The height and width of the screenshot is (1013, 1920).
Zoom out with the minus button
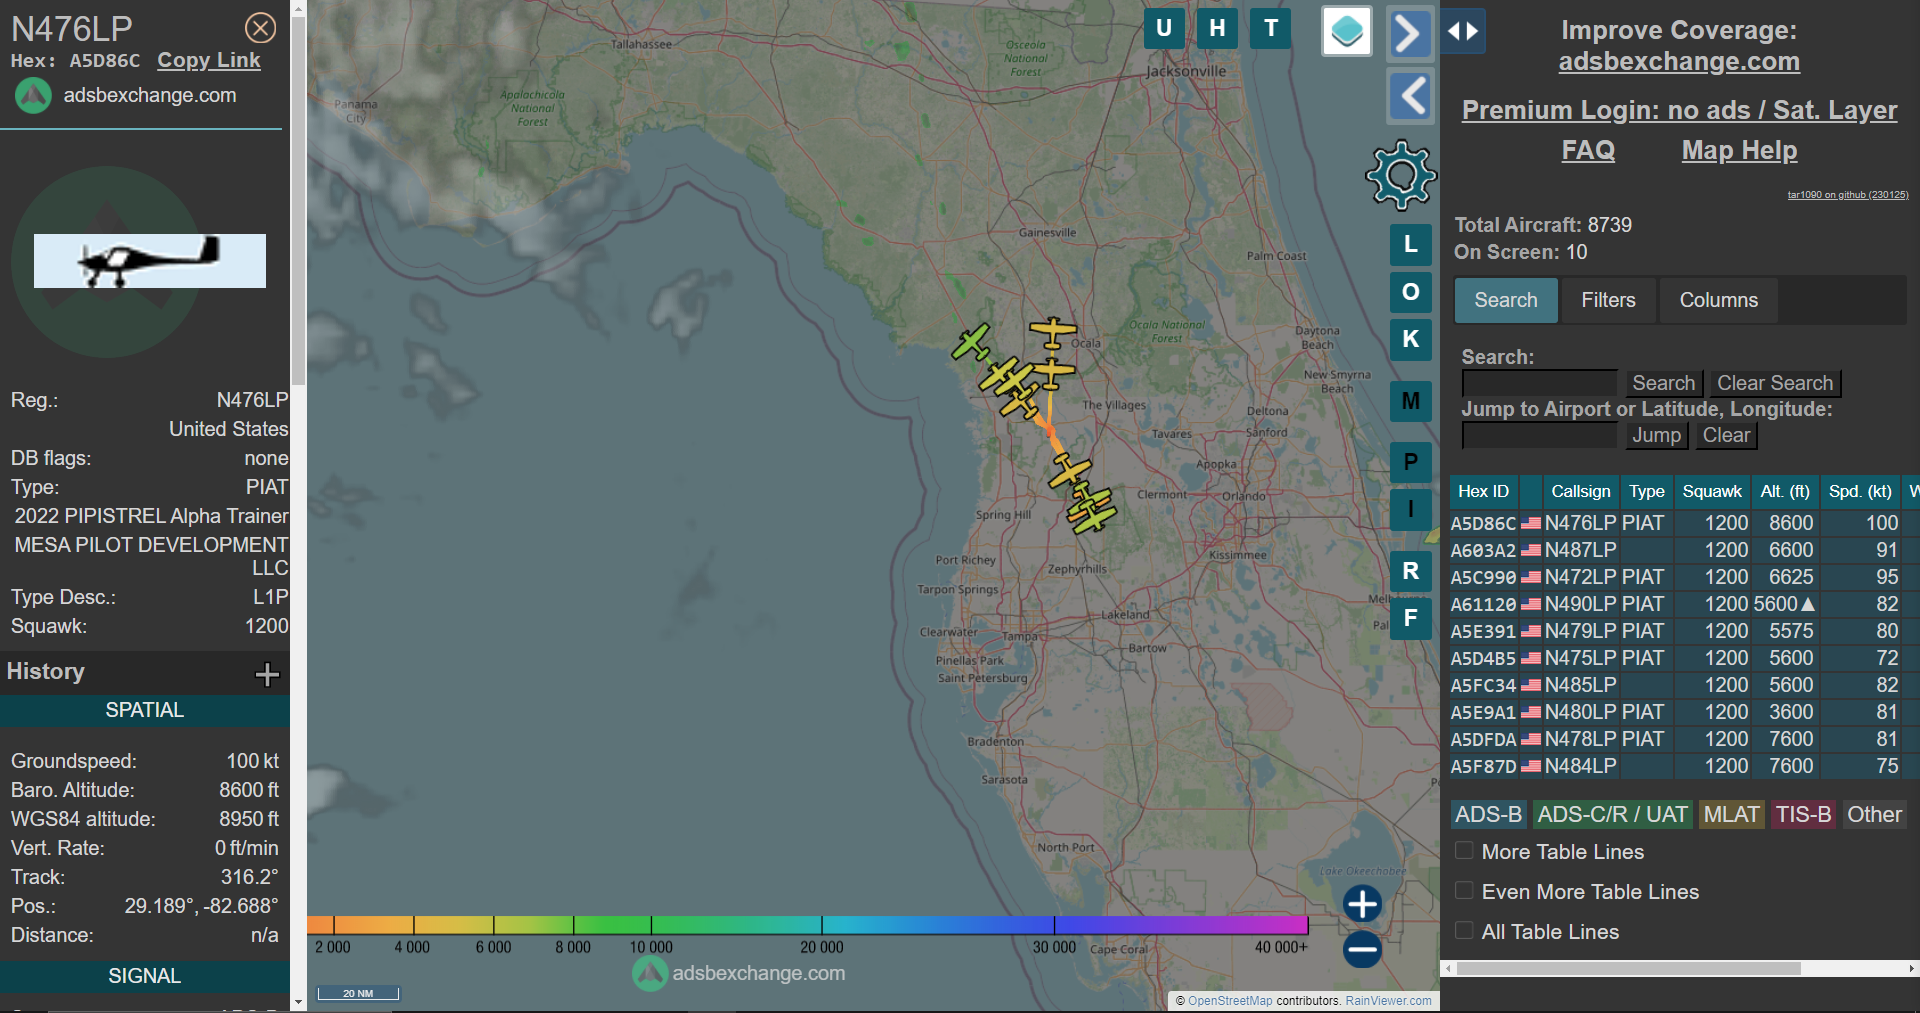point(1362,949)
